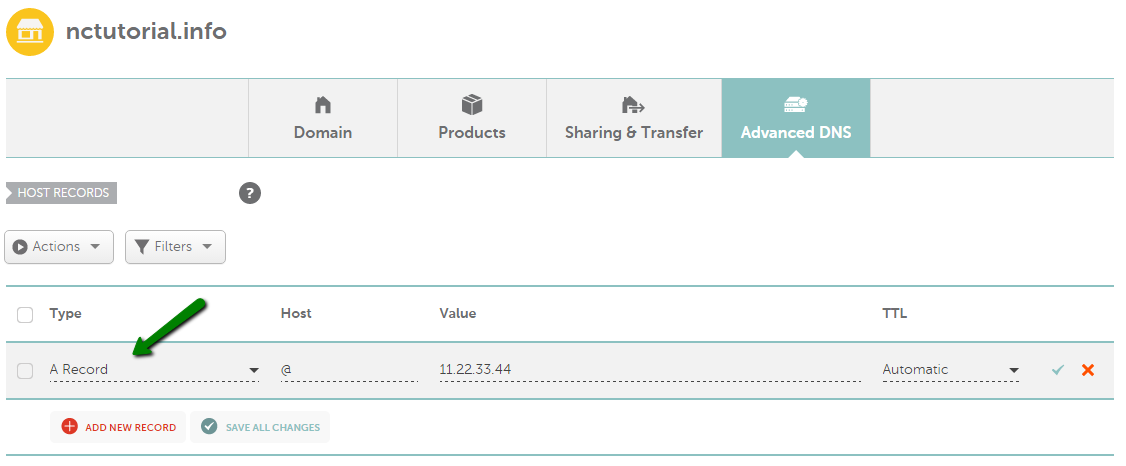Click the house icon on Domain tab
This screenshot has width=1126, height=466.
(323, 106)
